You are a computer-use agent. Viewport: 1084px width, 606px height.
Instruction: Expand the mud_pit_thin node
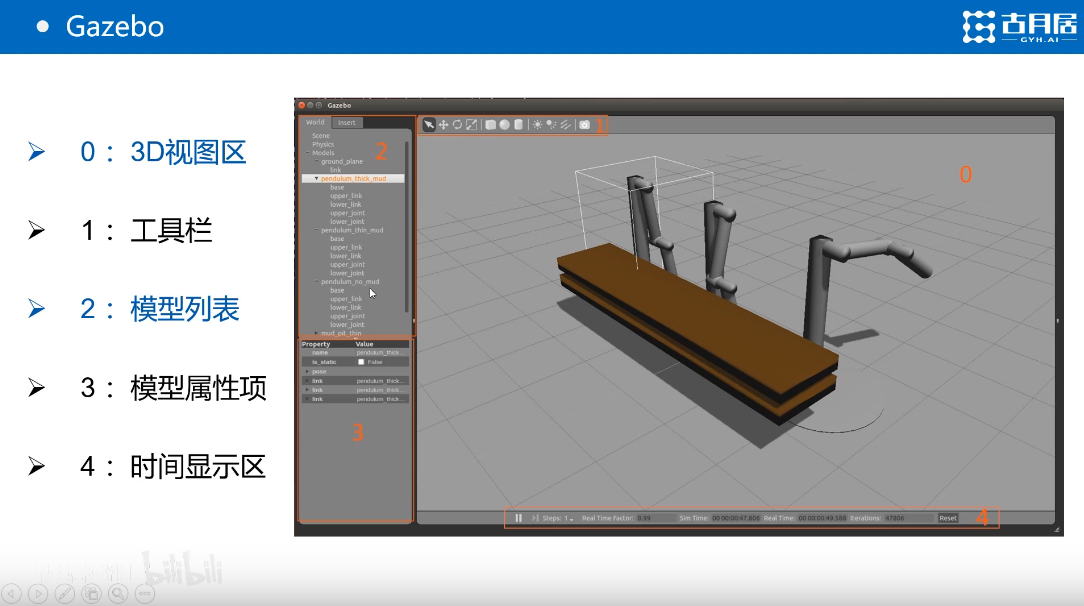(x=317, y=333)
